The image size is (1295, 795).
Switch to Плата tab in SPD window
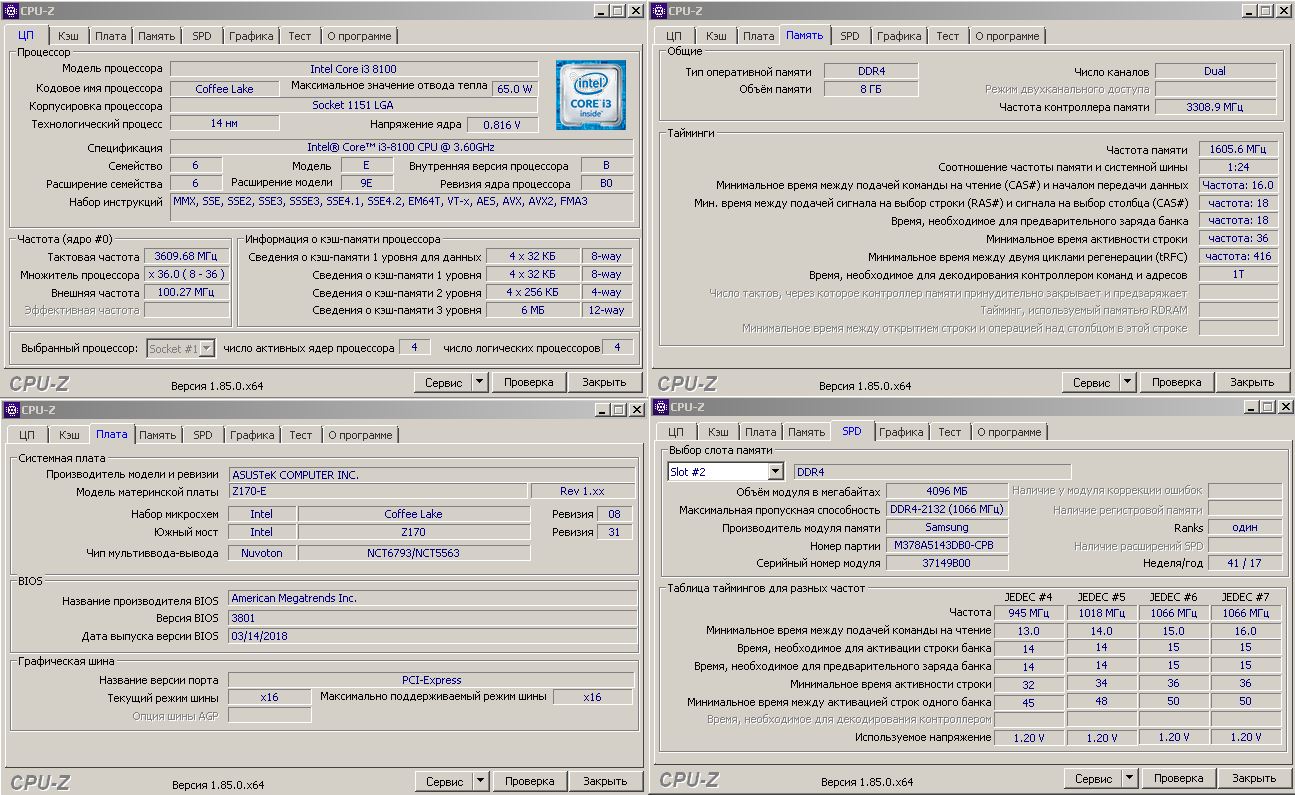coord(760,432)
